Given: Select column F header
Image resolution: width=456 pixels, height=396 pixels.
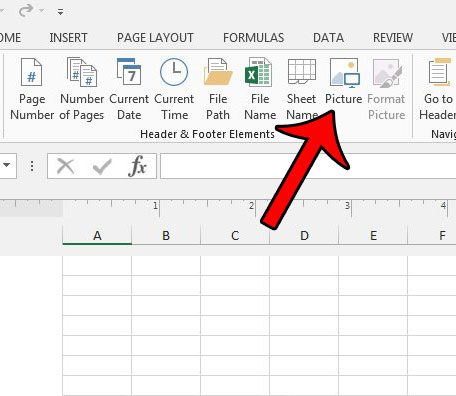Looking at the screenshot, I should pyautogui.click(x=432, y=235).
